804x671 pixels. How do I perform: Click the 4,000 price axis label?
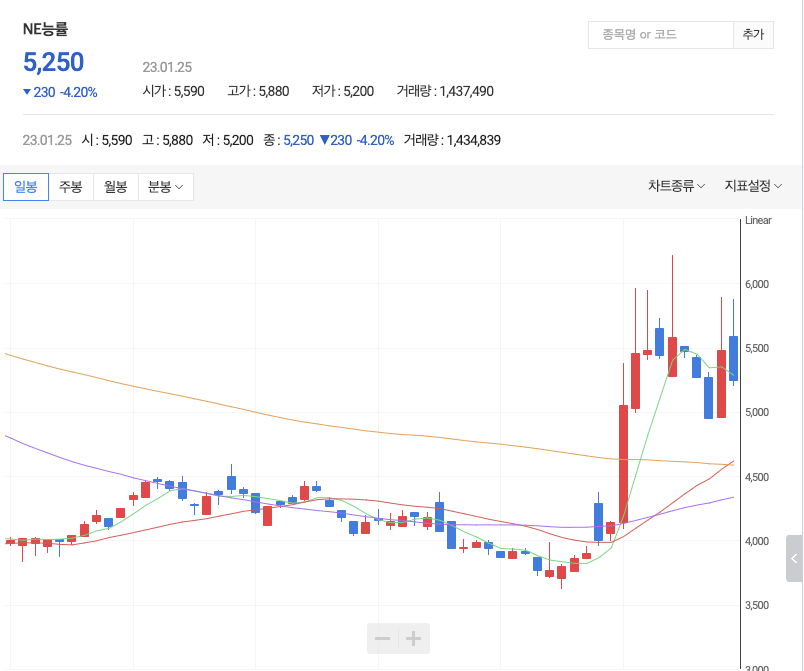click(757, 541)
